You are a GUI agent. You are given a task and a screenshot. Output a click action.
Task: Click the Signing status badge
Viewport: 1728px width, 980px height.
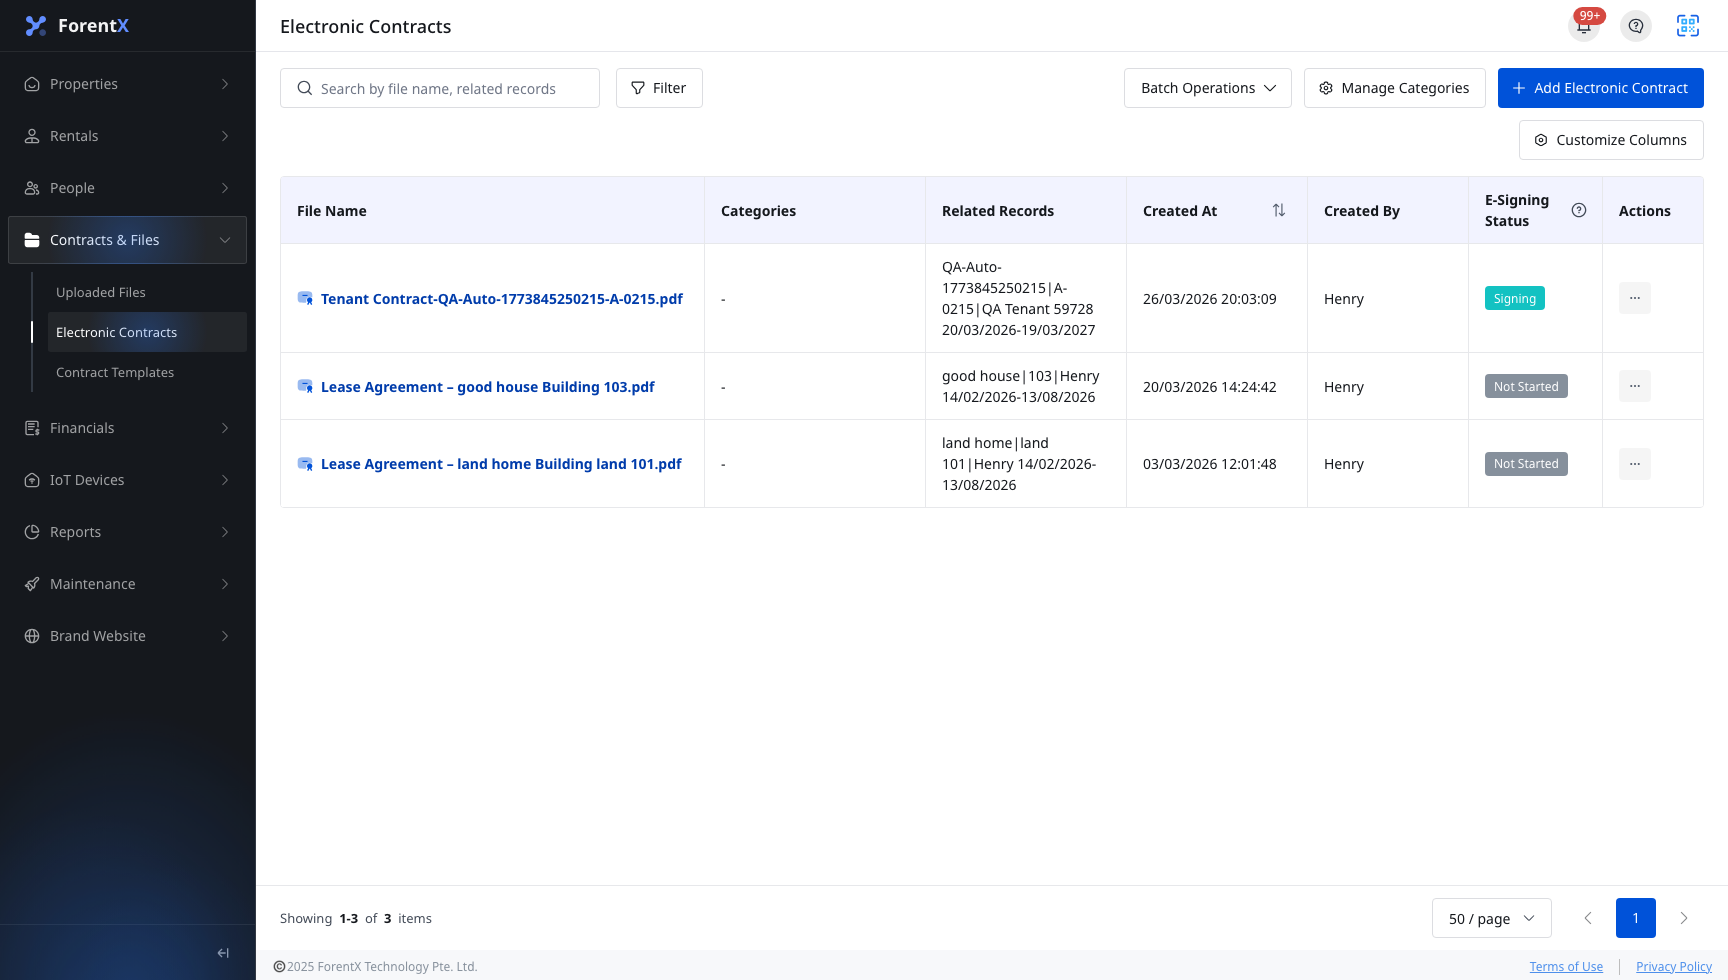click(x=1515, y=298)
